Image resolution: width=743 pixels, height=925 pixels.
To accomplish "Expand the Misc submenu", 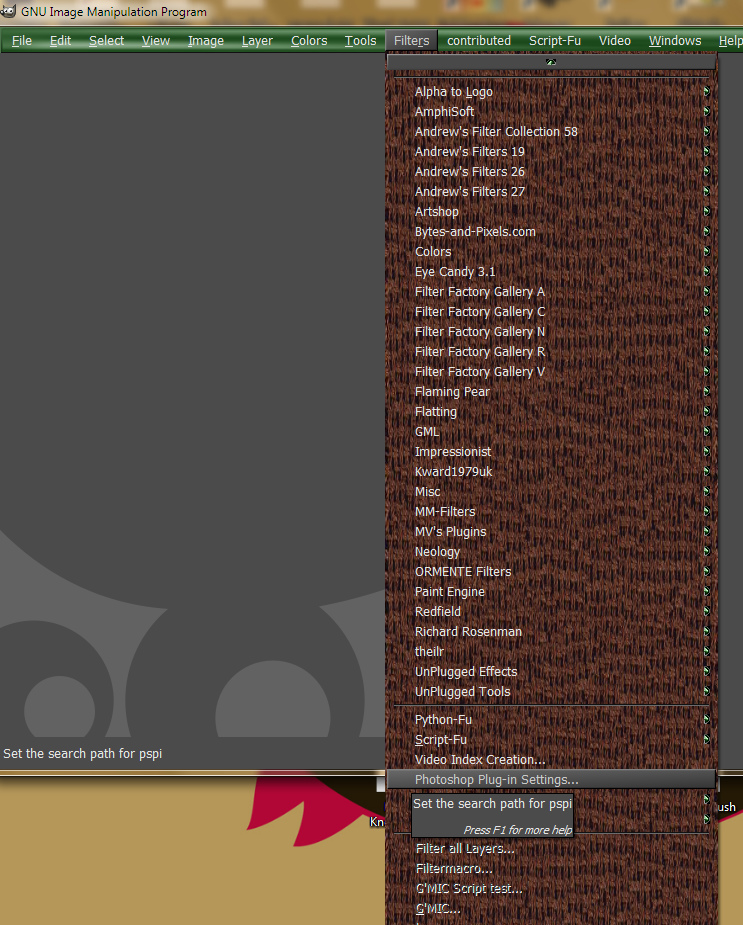I will tap(551, 492).
